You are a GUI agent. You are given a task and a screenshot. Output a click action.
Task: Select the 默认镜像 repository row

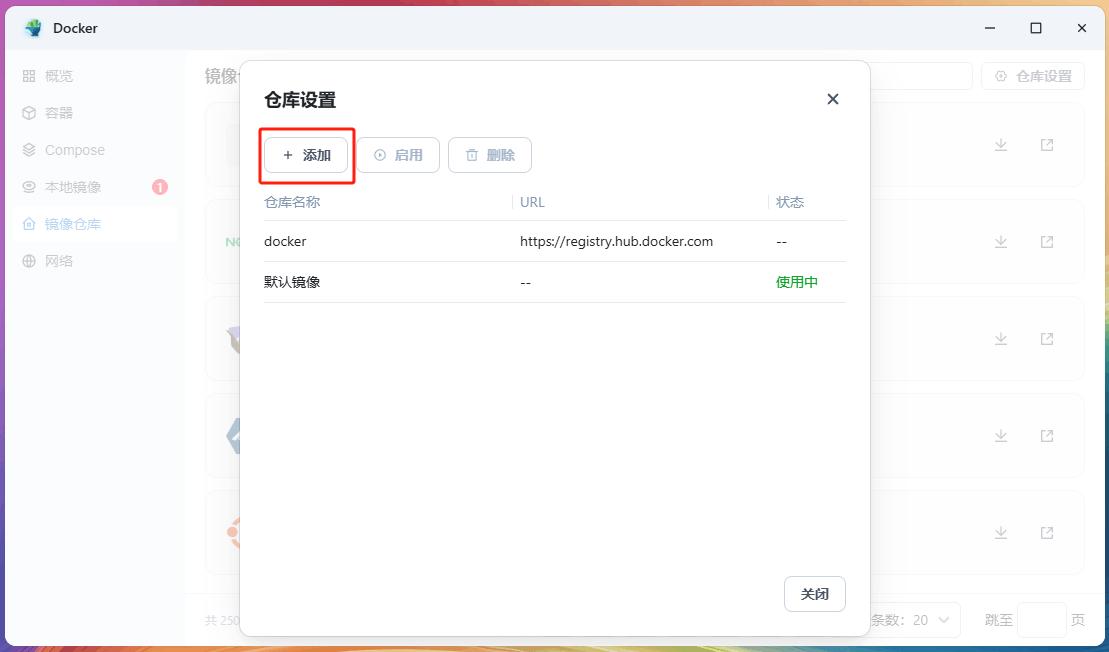[x=555, y=282]
